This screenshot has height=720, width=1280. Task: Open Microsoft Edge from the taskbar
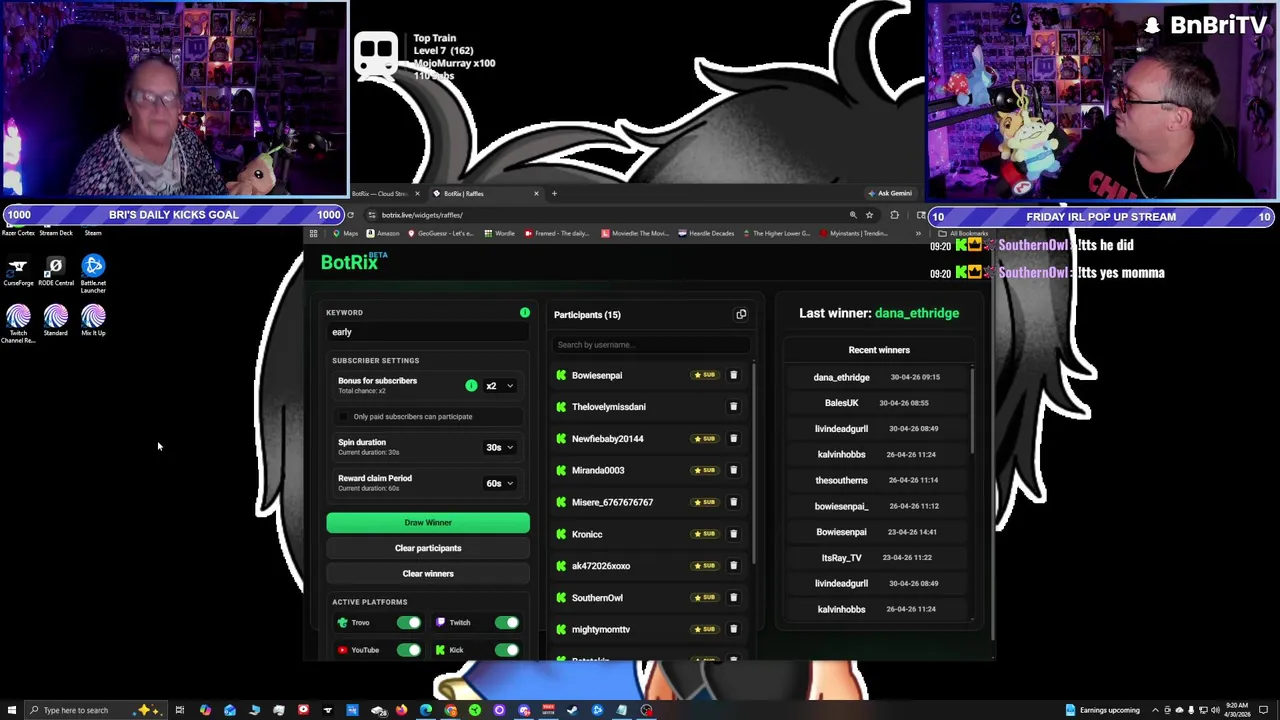click(426, 710)
